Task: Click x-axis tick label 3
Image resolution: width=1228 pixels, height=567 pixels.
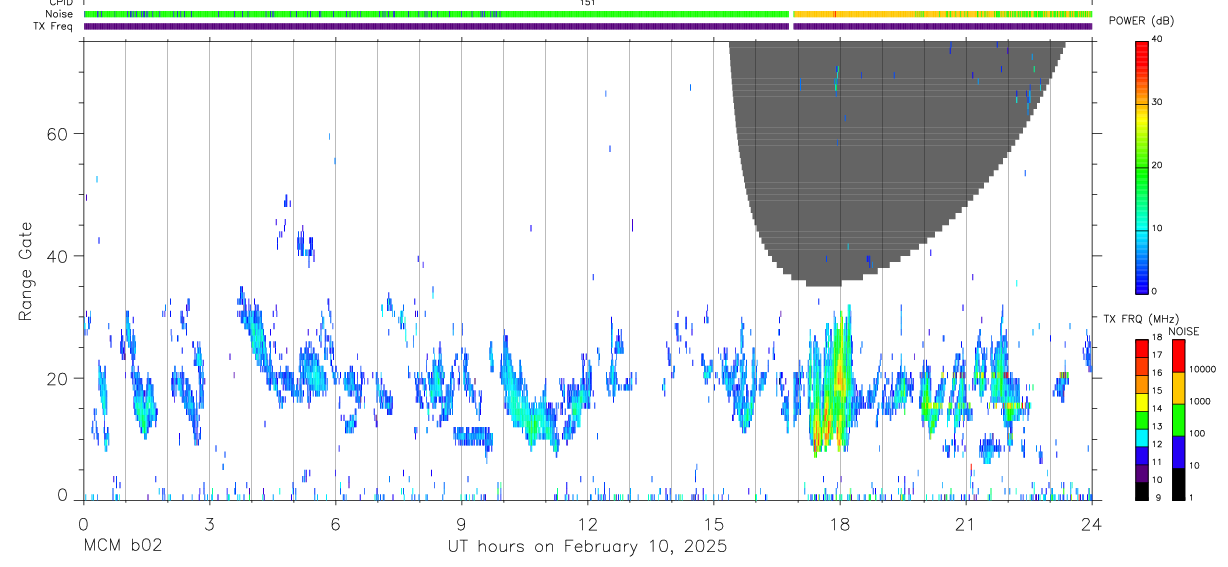Action: tap(209, 523)
